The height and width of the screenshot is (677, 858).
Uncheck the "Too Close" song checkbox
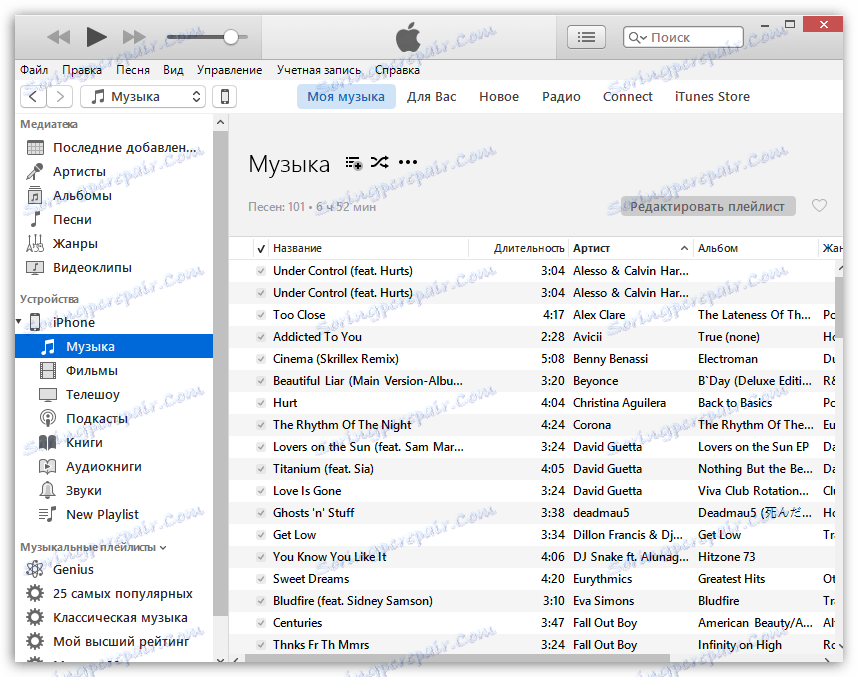pyautogui.click(x=261, y=315)
